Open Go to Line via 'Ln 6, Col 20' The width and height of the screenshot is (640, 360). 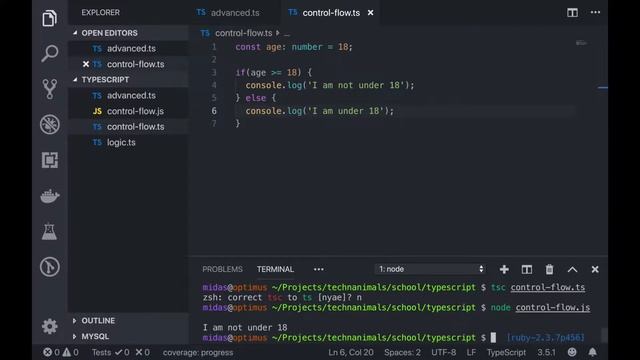click(351, 352)
